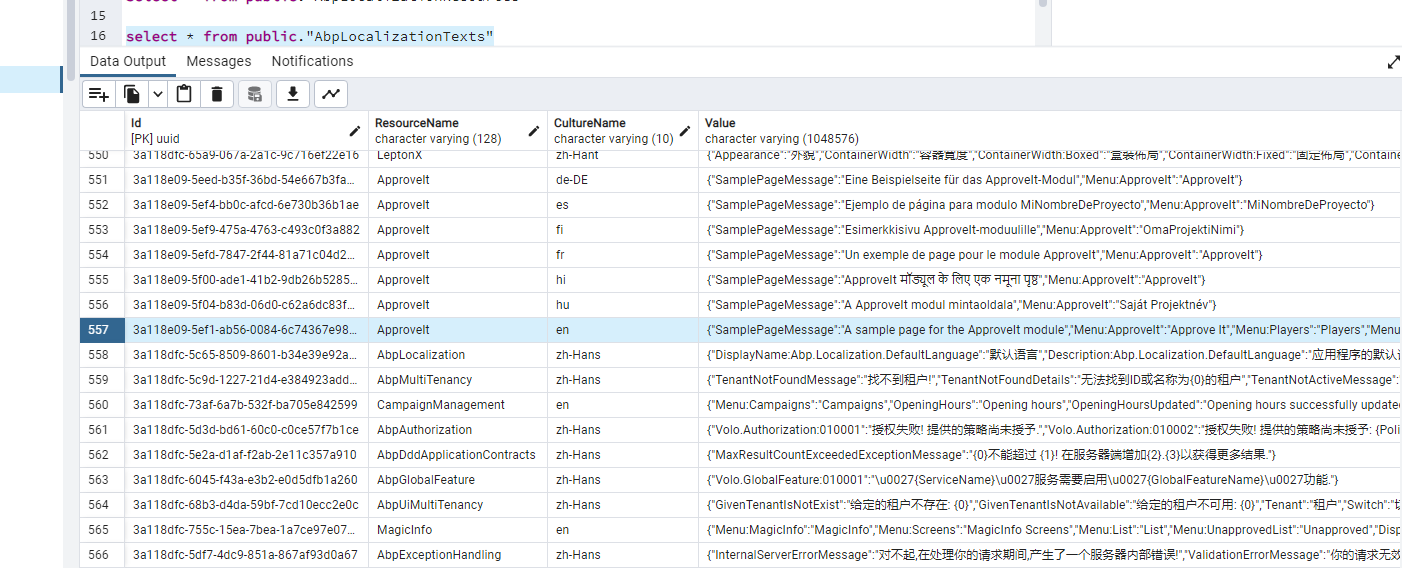This screenshot has height=568, width=1402.
Task: Select row 560 CampaignManagement resource cell
Action: (440, 405)
